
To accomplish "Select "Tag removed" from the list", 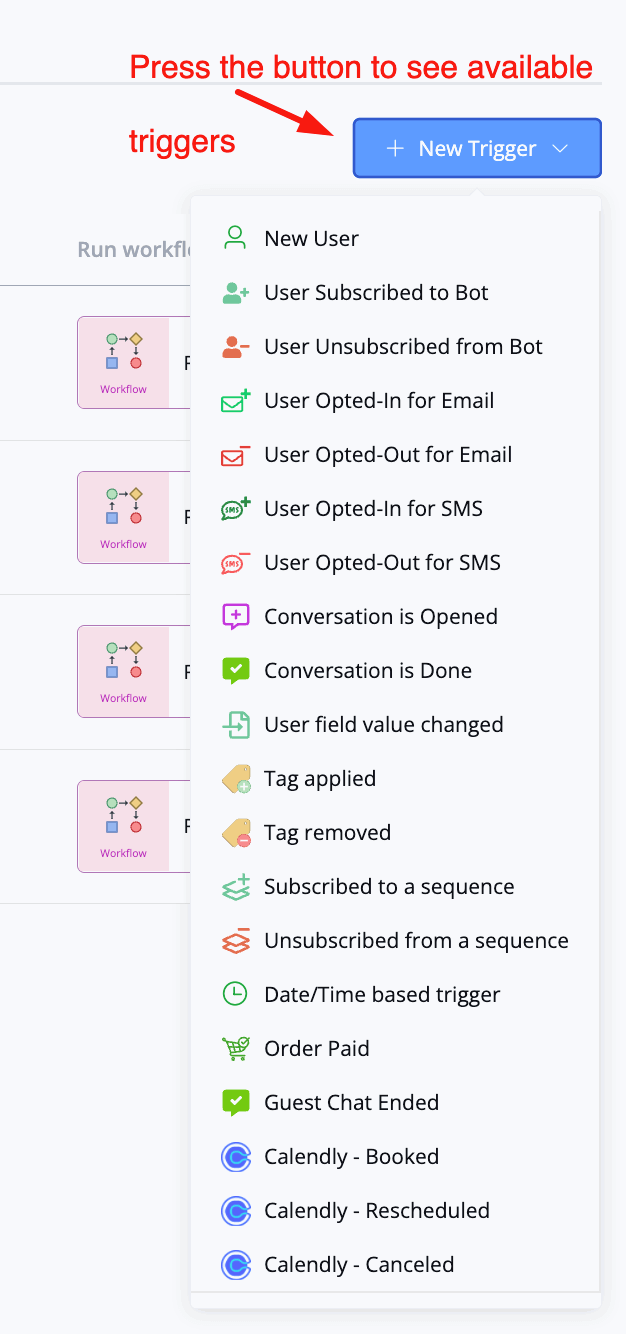I will [x=327, y=833].
